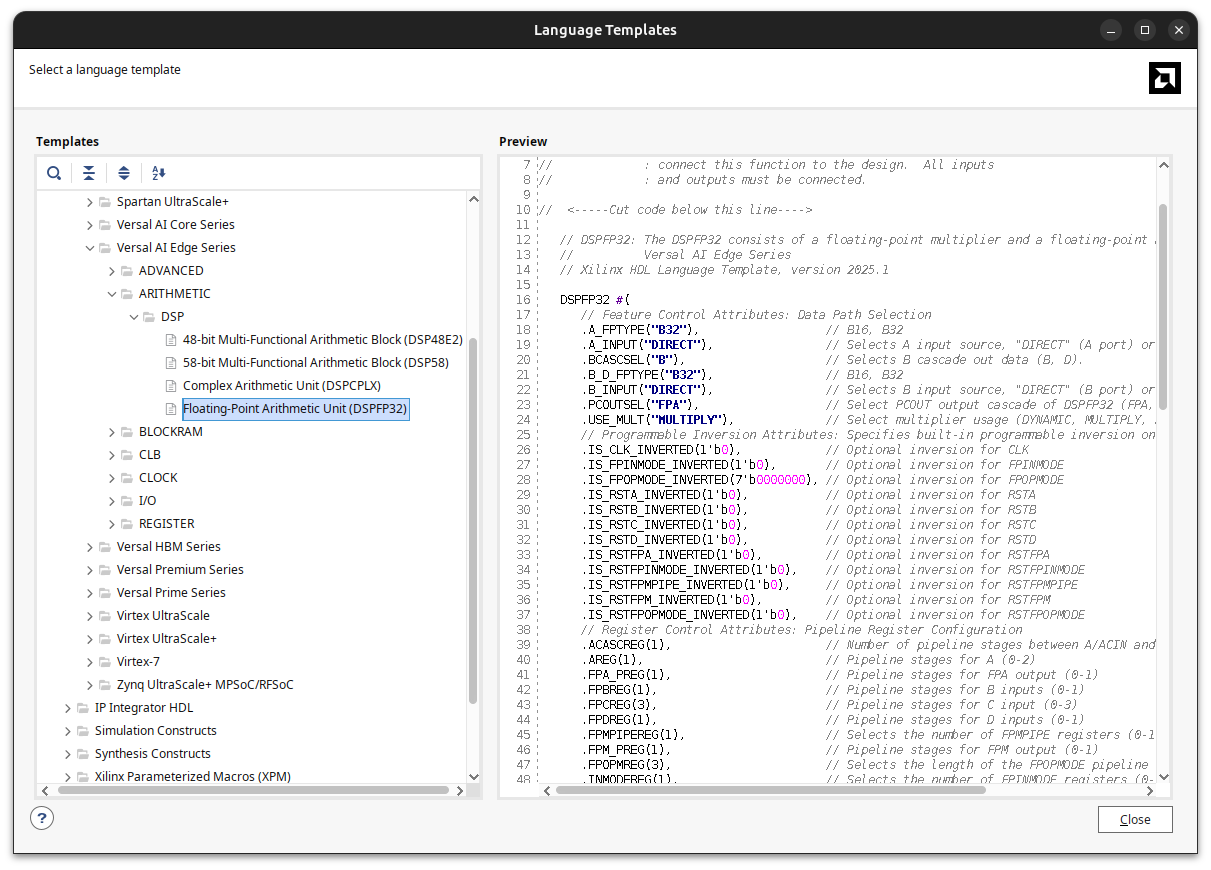Expand the ADVANCED folder
This screenshot has width=1211, height=870.
[112, 271]
